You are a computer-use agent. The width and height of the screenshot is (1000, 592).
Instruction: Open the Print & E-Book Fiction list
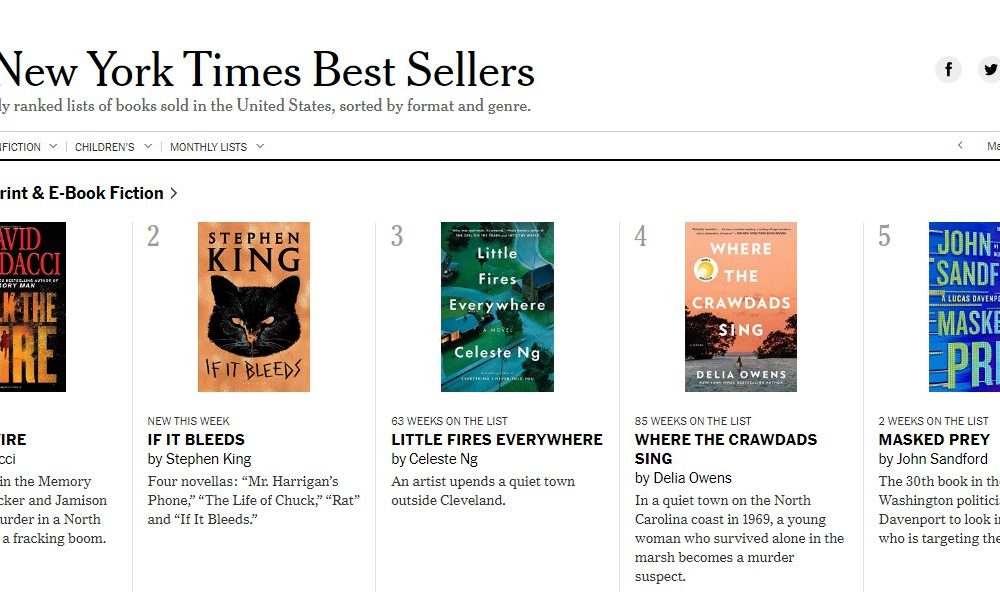pyautogui.click(x=80, y=193)
